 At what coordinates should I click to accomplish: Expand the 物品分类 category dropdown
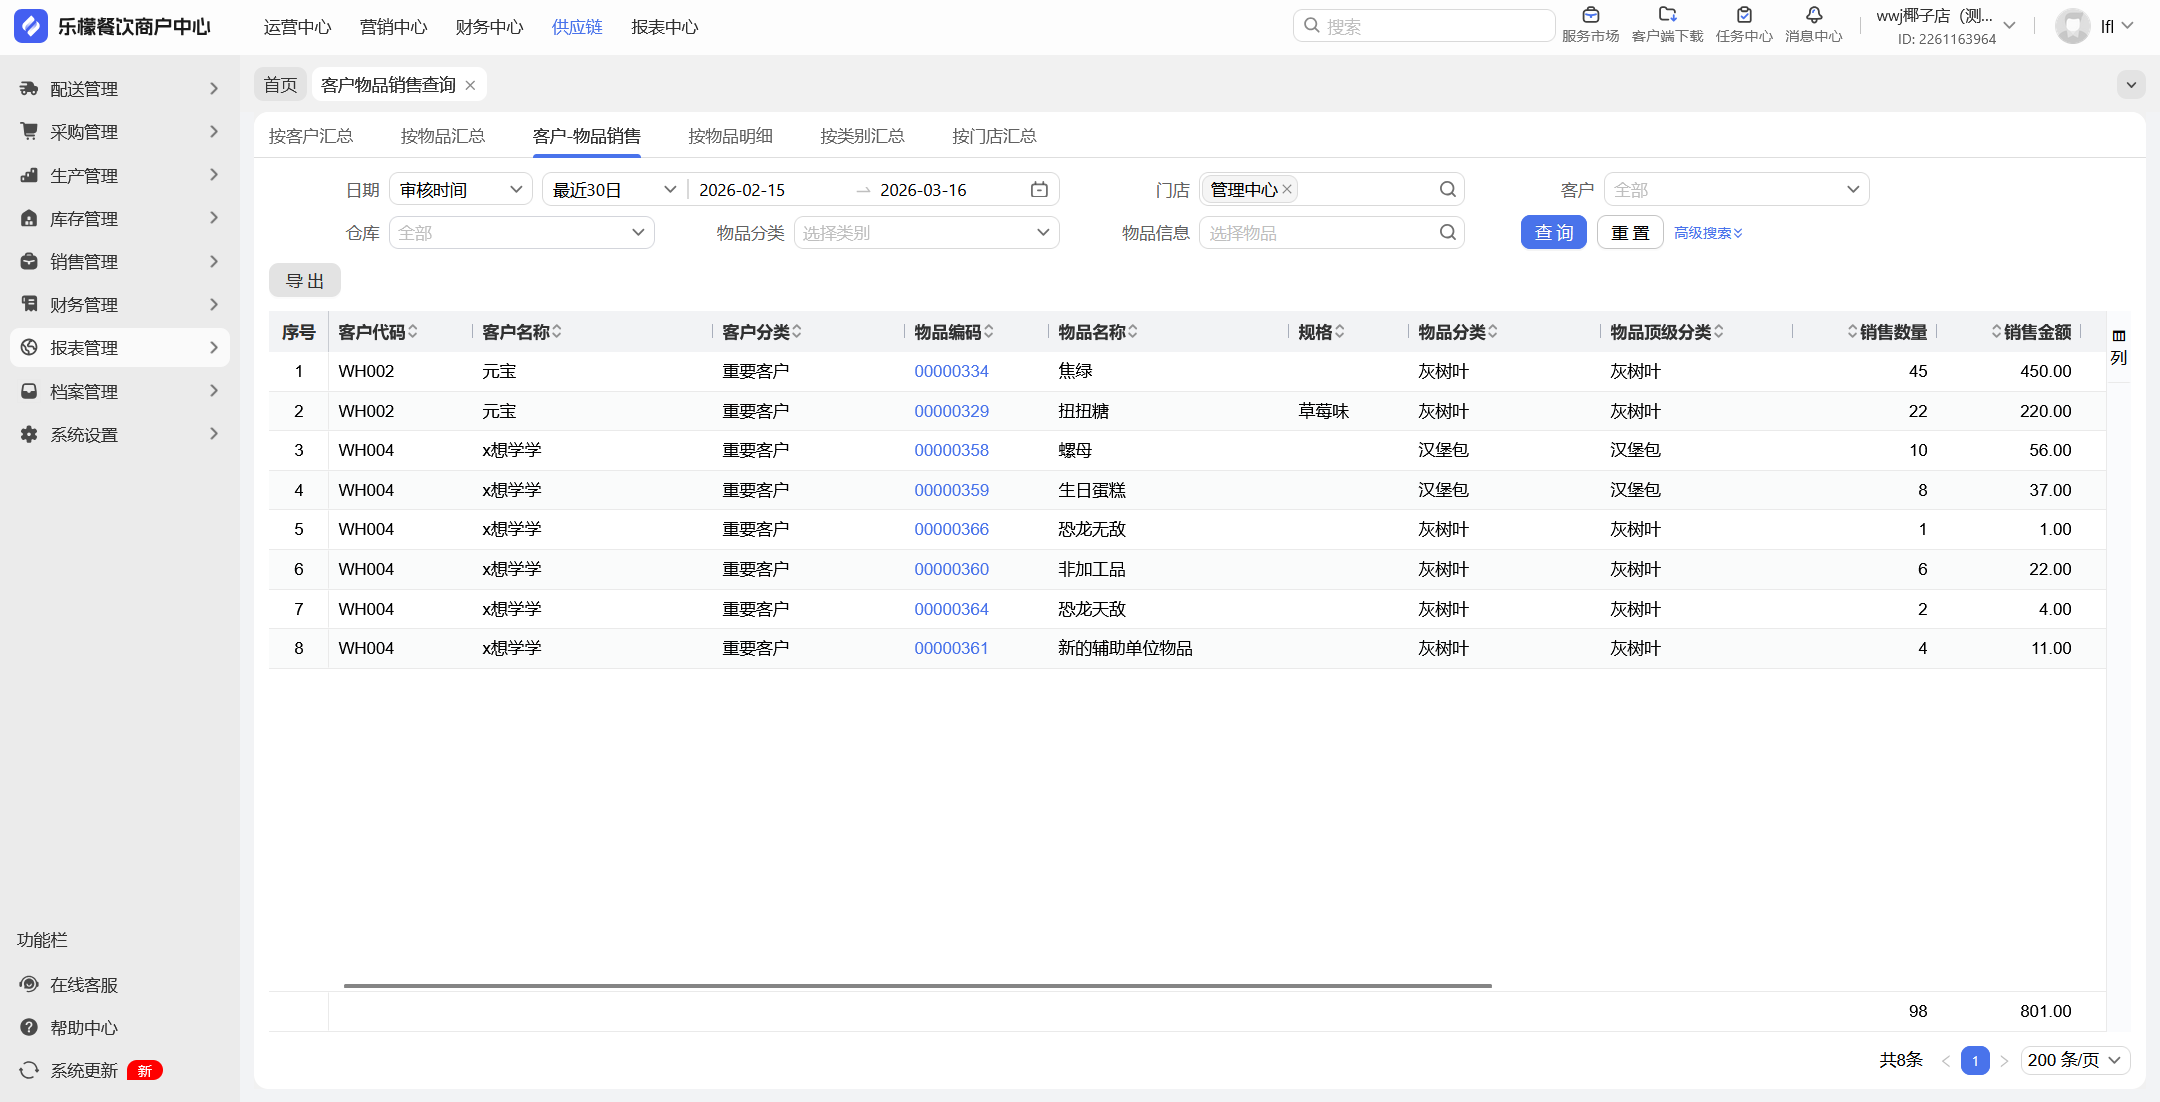926,233
